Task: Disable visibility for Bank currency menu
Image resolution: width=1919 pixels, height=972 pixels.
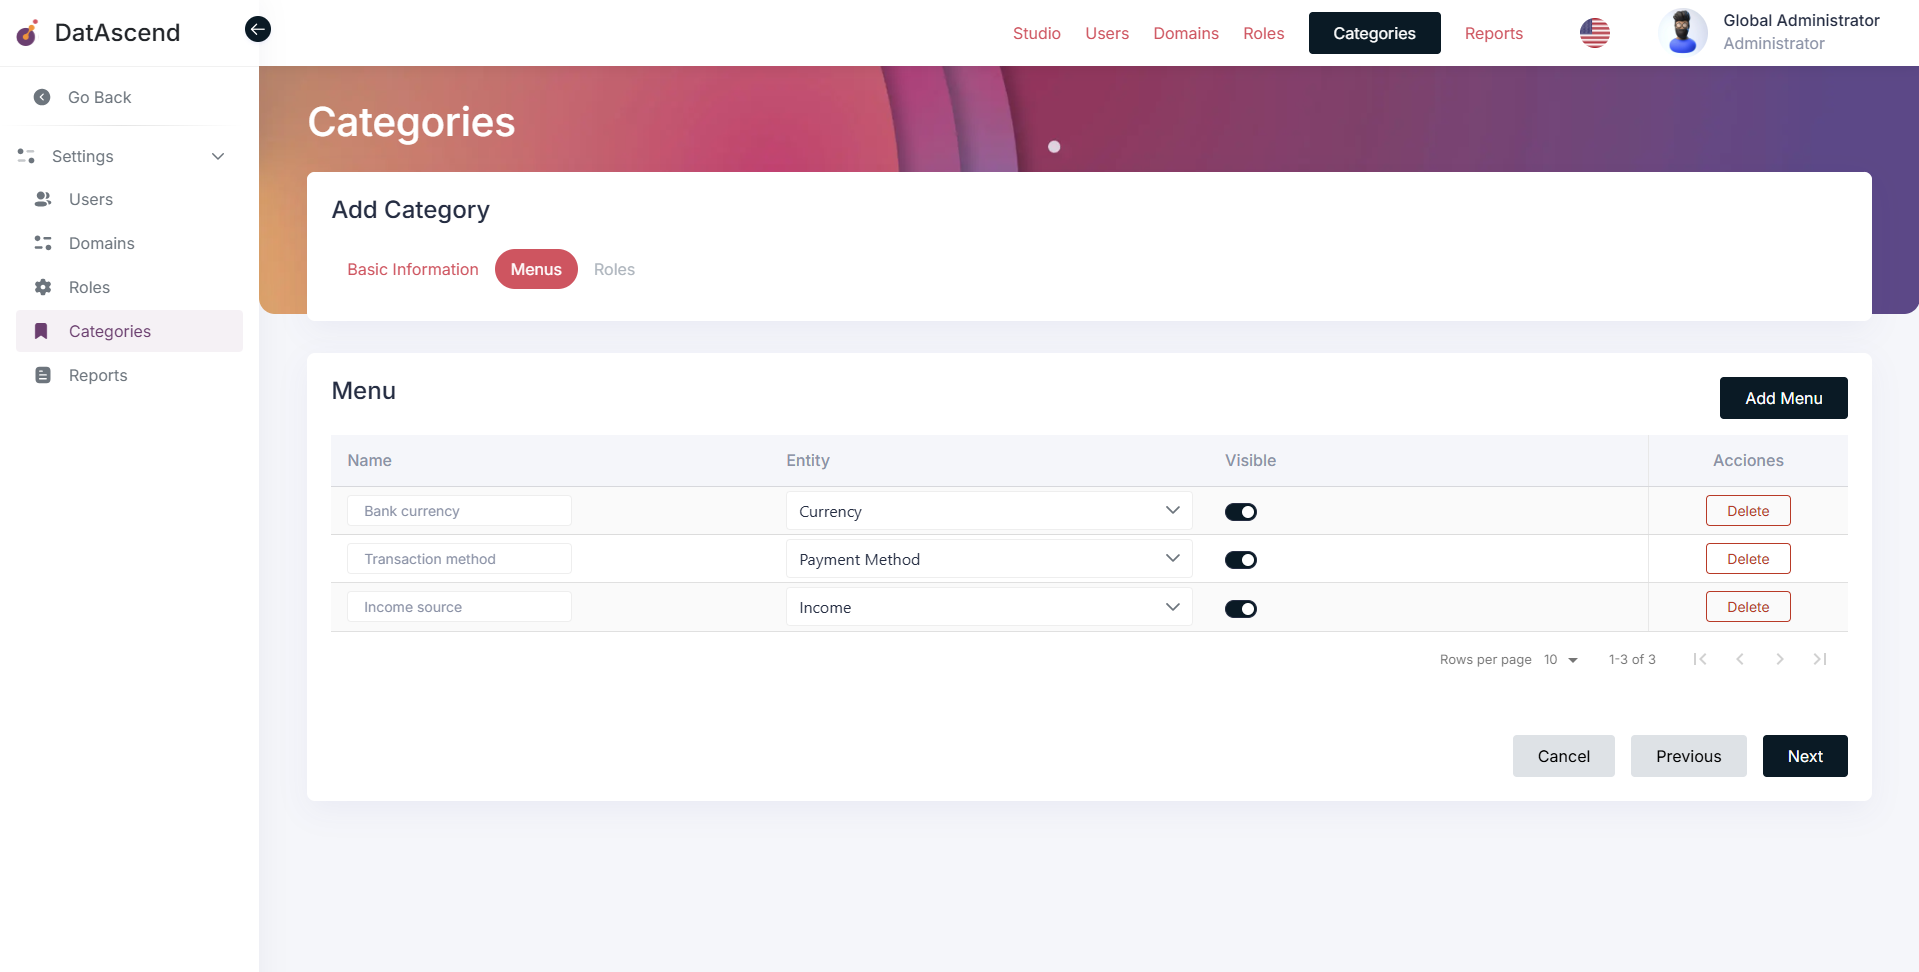Action: click(1240, 511)
